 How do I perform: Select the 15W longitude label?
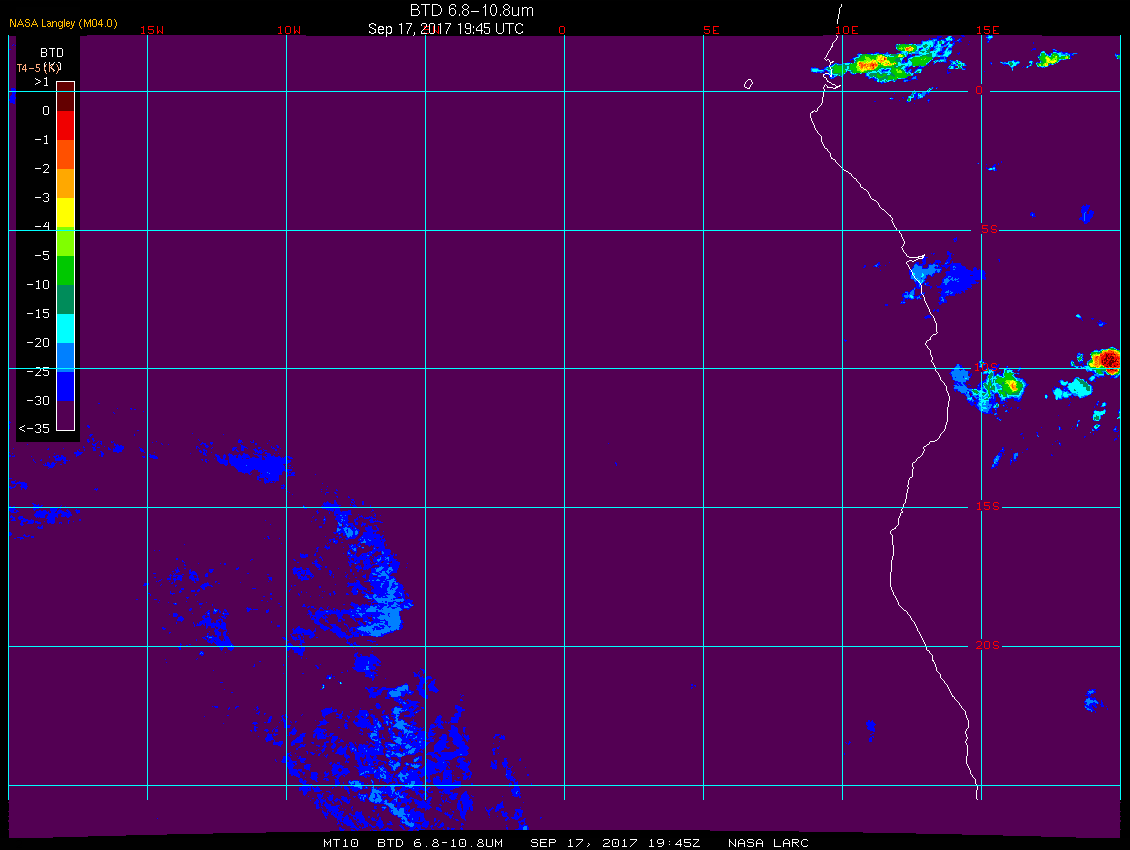click(x=151, y=30)
